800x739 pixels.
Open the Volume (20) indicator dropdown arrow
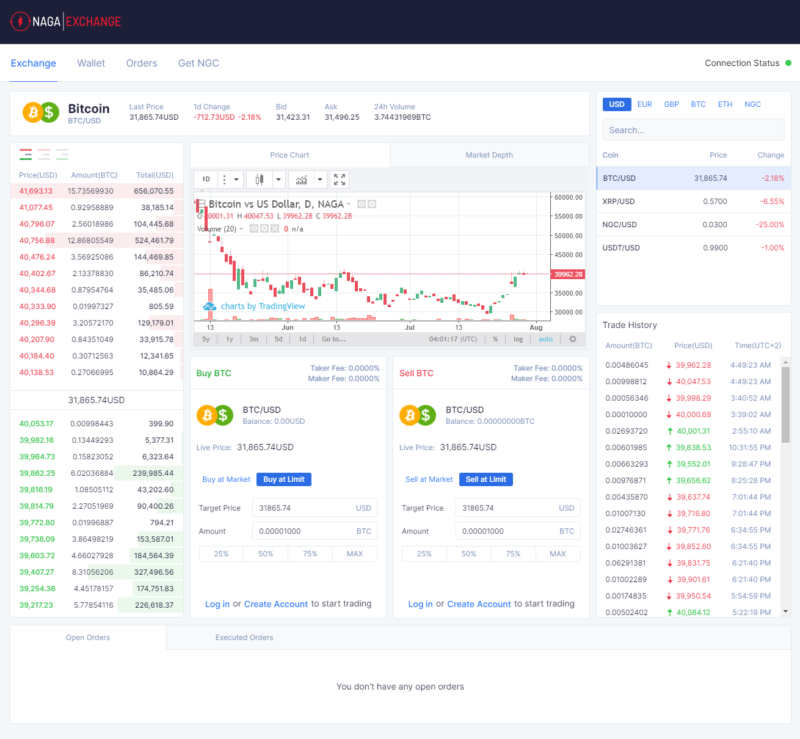241,229
